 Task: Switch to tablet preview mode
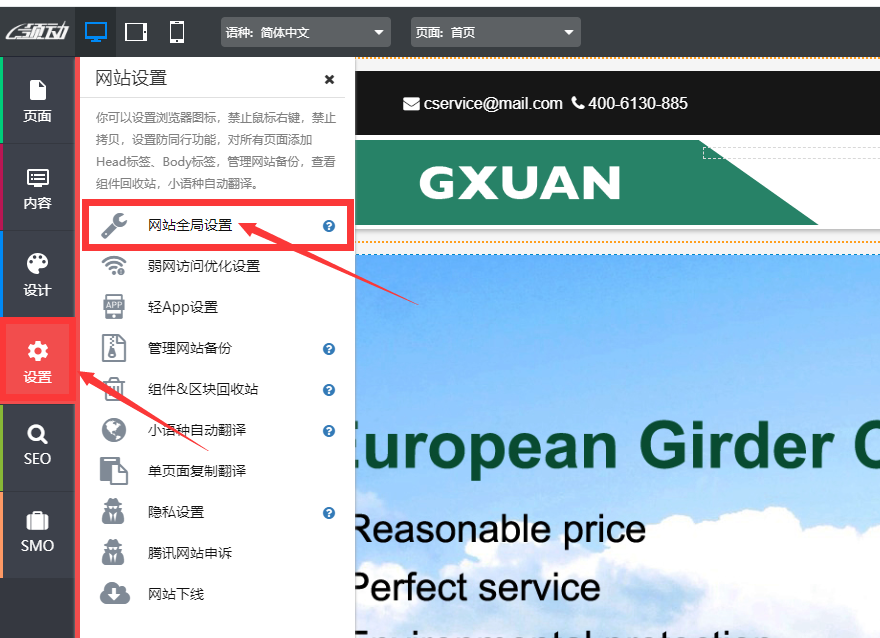point(136,32)
